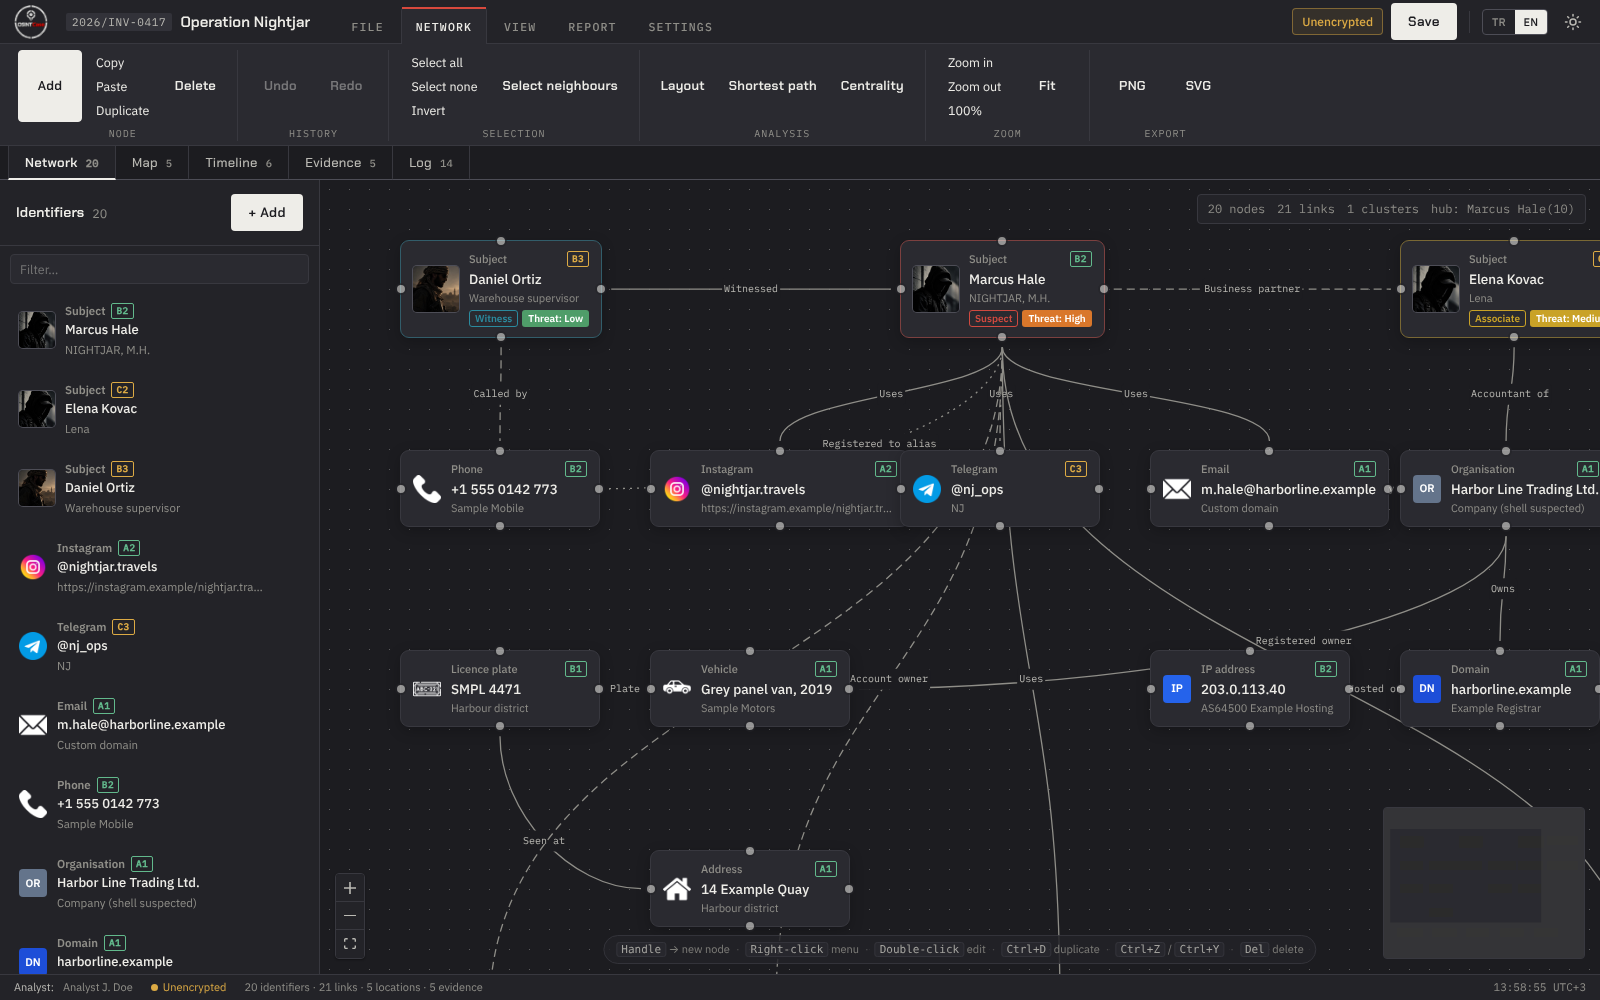Viewport: 1600px width, 1000px height.
Task: Click the case ID 2026/INV-0417 label
Action: (x=119, y=22)
